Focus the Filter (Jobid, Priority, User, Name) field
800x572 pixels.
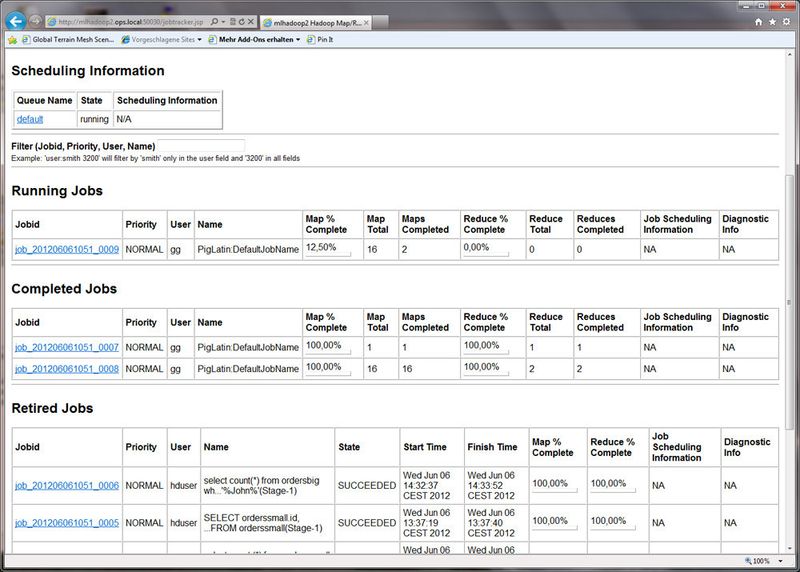point(201,146)
